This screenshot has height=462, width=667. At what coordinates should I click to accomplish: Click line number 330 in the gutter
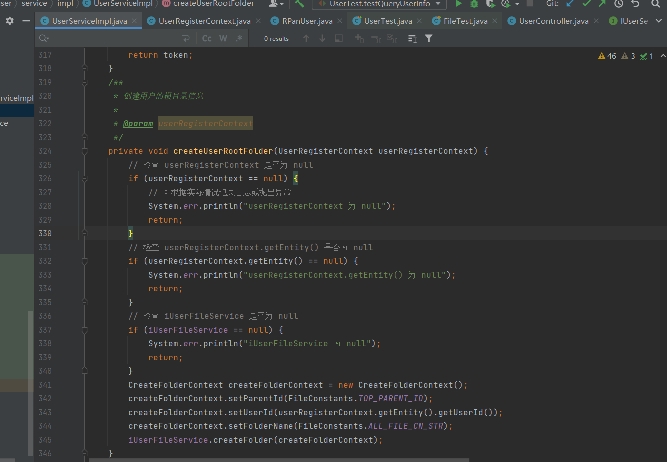45,234
